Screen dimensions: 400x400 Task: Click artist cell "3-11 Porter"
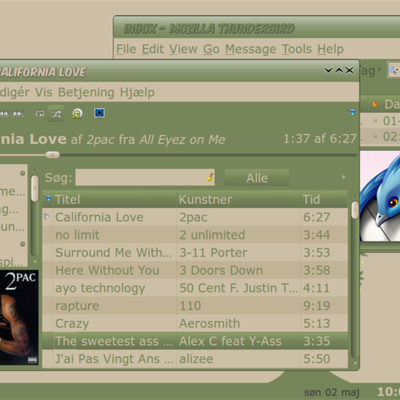pos(213,253)
